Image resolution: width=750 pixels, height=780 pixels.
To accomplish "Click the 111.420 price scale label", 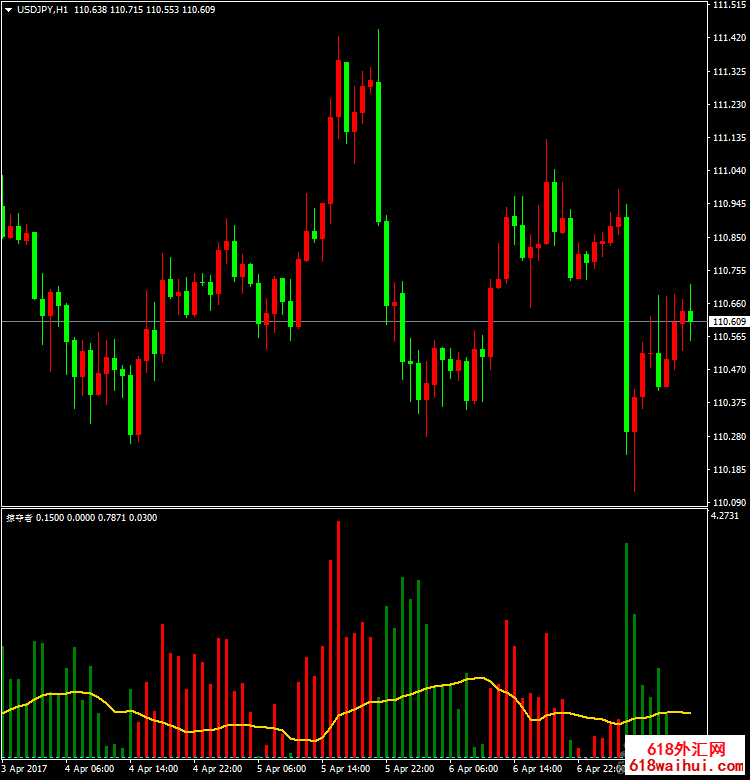I will tap(727, 39).
